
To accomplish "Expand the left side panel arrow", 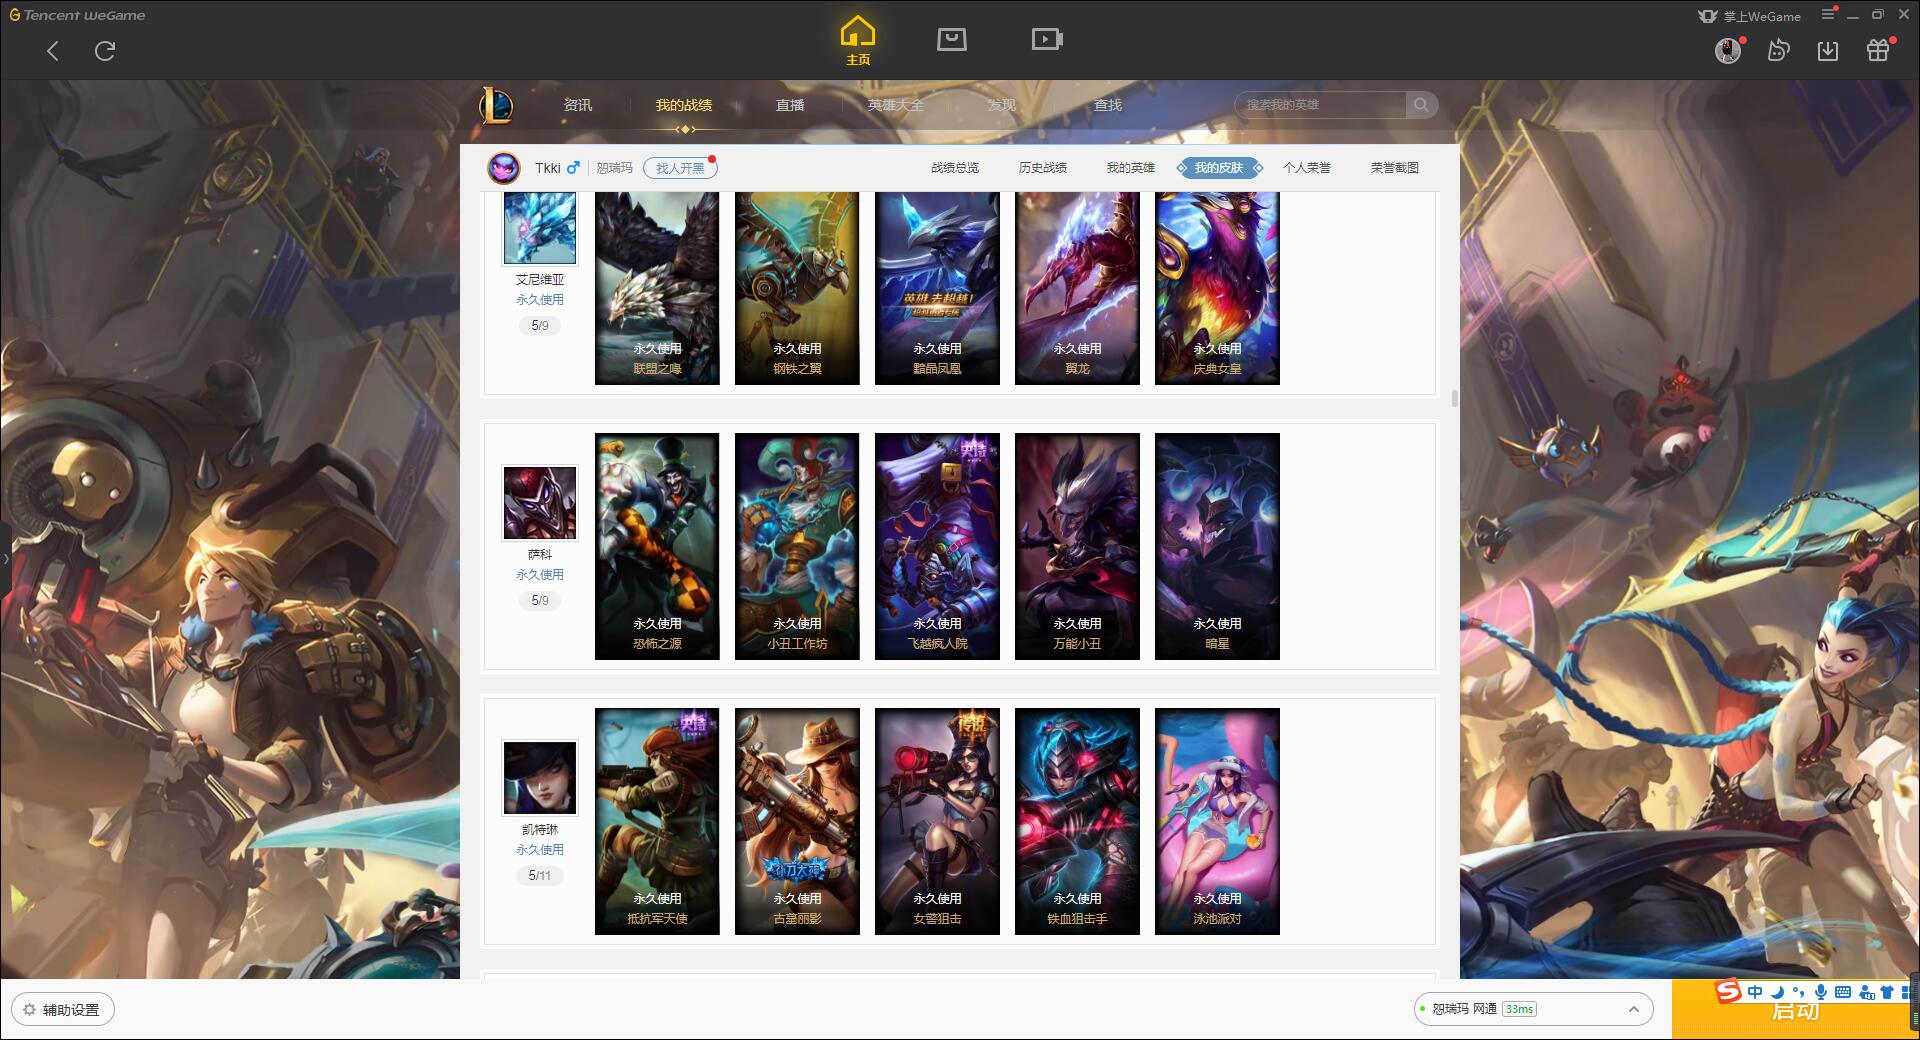I will coord(5,558).
